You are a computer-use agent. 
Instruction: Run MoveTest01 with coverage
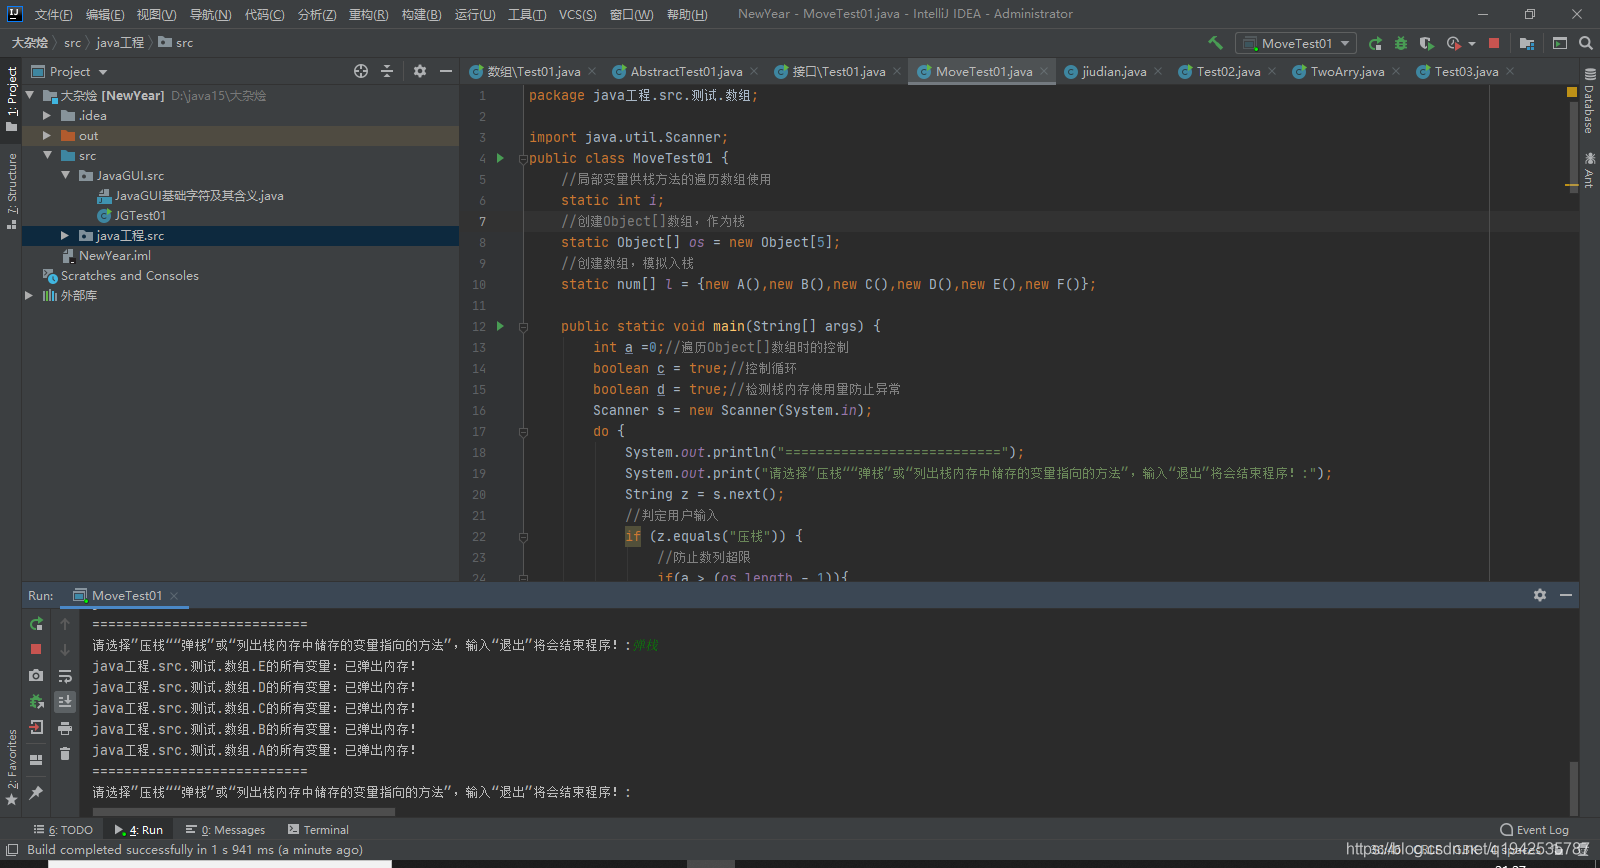[1427, 43]
